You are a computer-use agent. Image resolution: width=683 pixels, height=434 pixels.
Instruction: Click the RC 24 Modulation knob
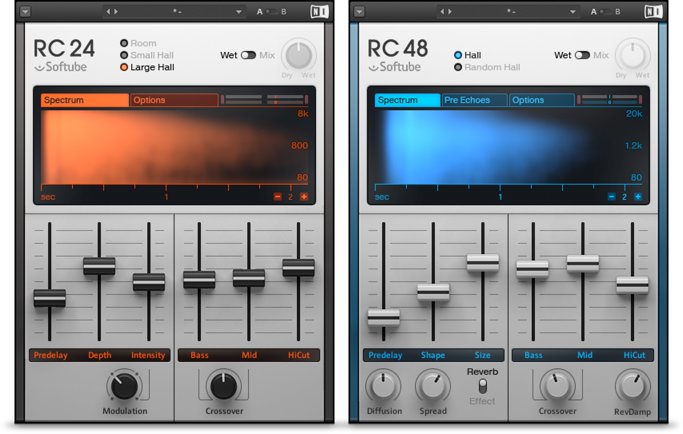tap(125, 385)
